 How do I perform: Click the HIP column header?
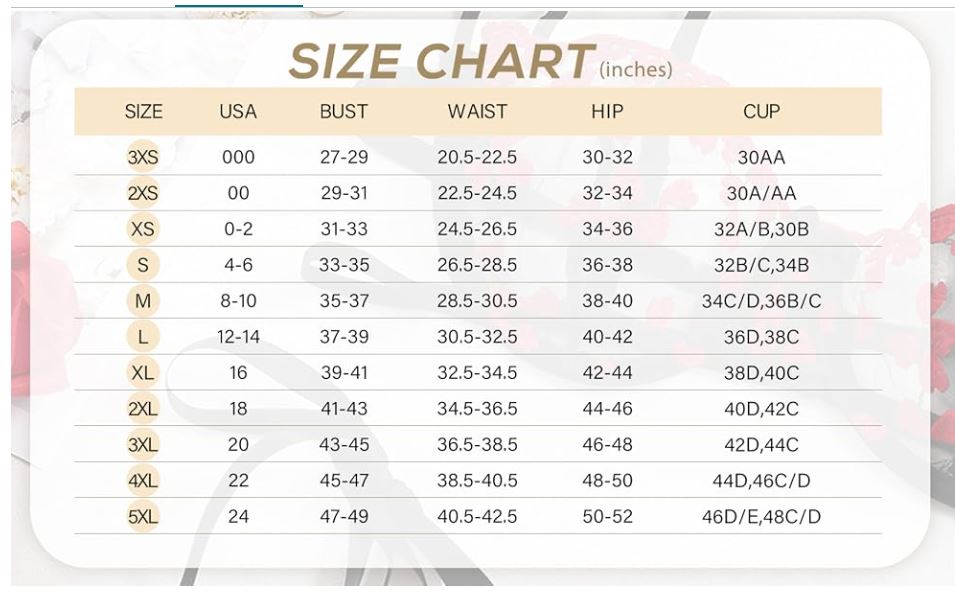pyautogui.click(x=607, y=112)
